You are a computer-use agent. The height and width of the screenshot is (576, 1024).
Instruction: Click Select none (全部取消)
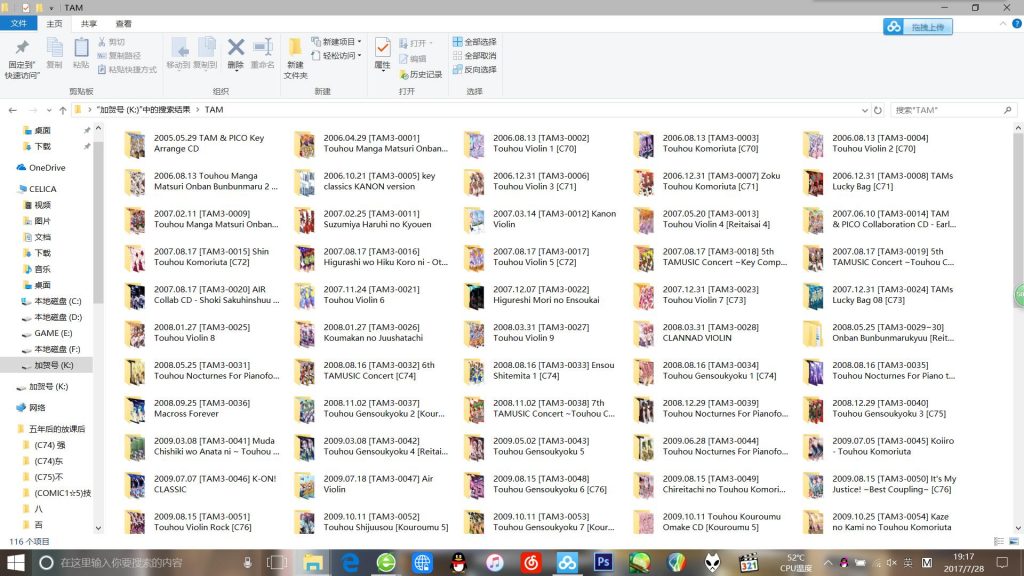[x=475, y=56]
